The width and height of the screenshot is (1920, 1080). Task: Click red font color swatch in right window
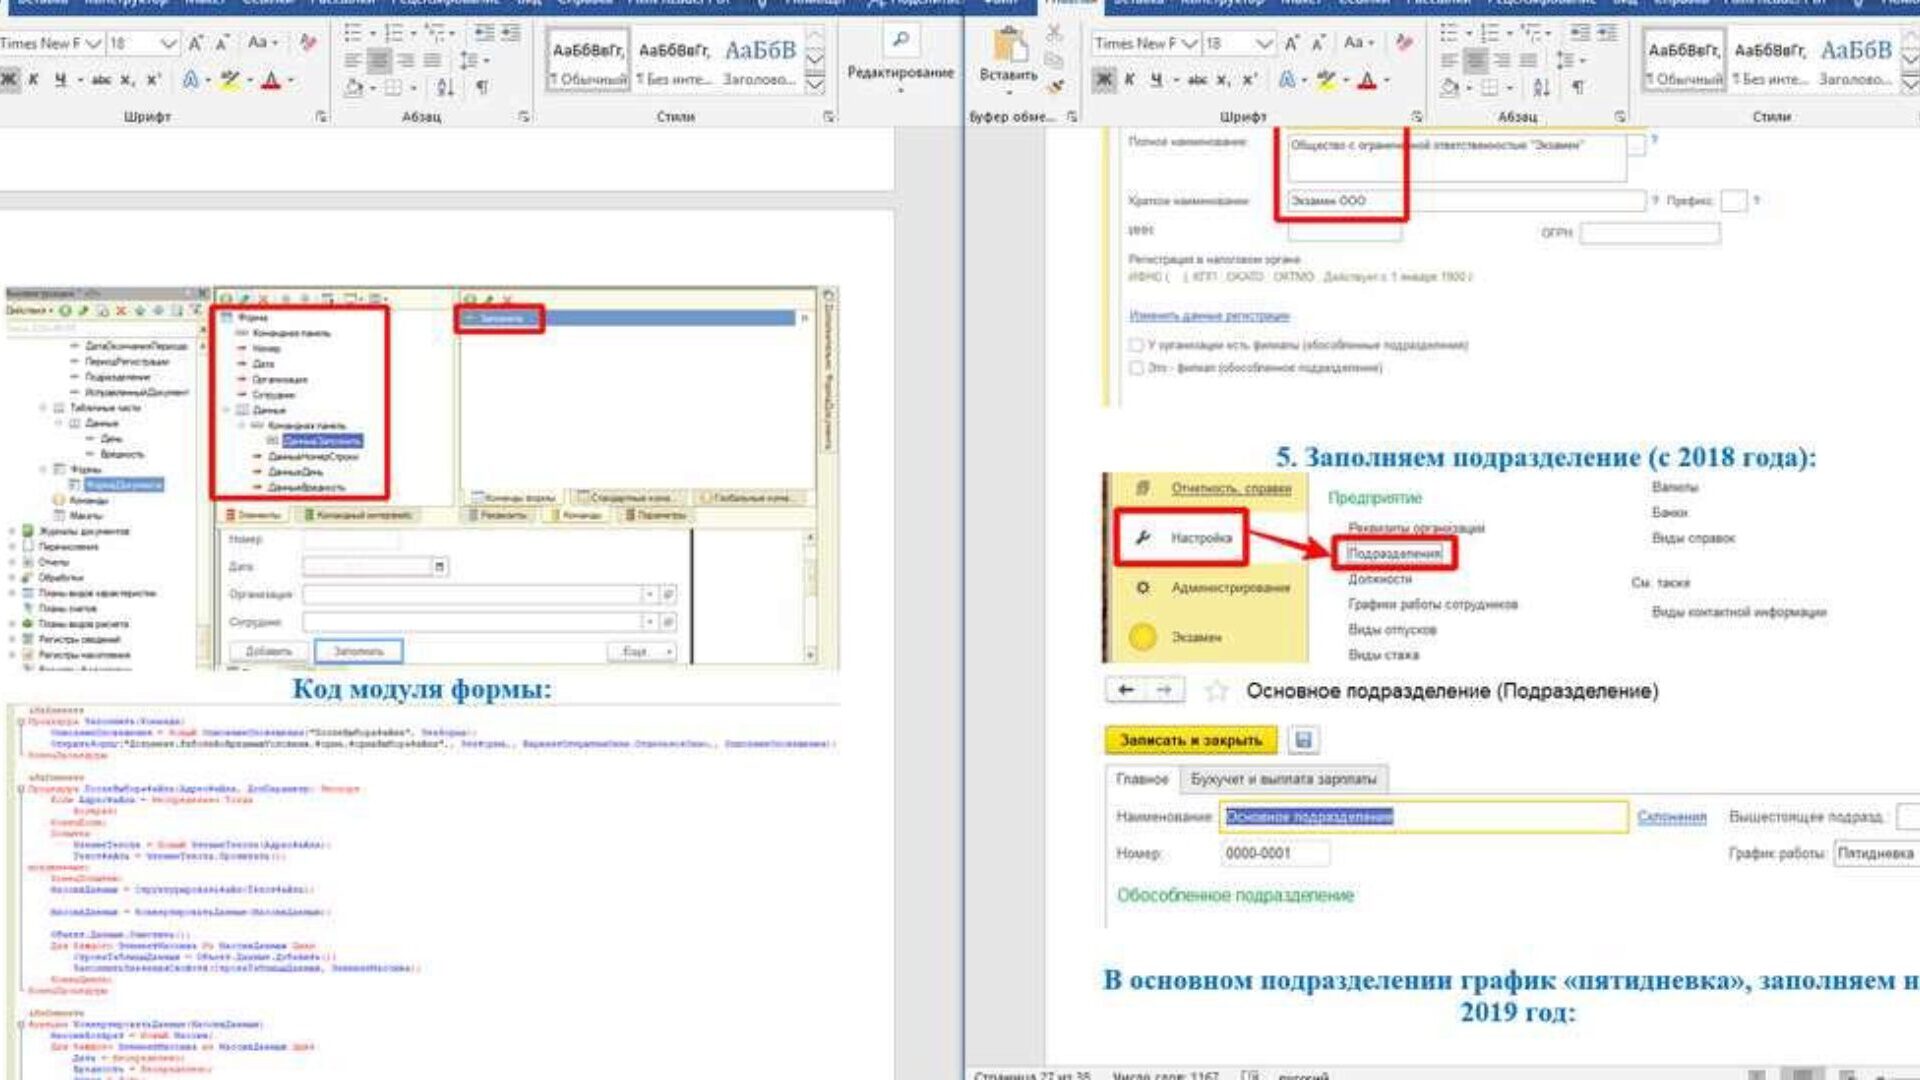pos(1367,80)
